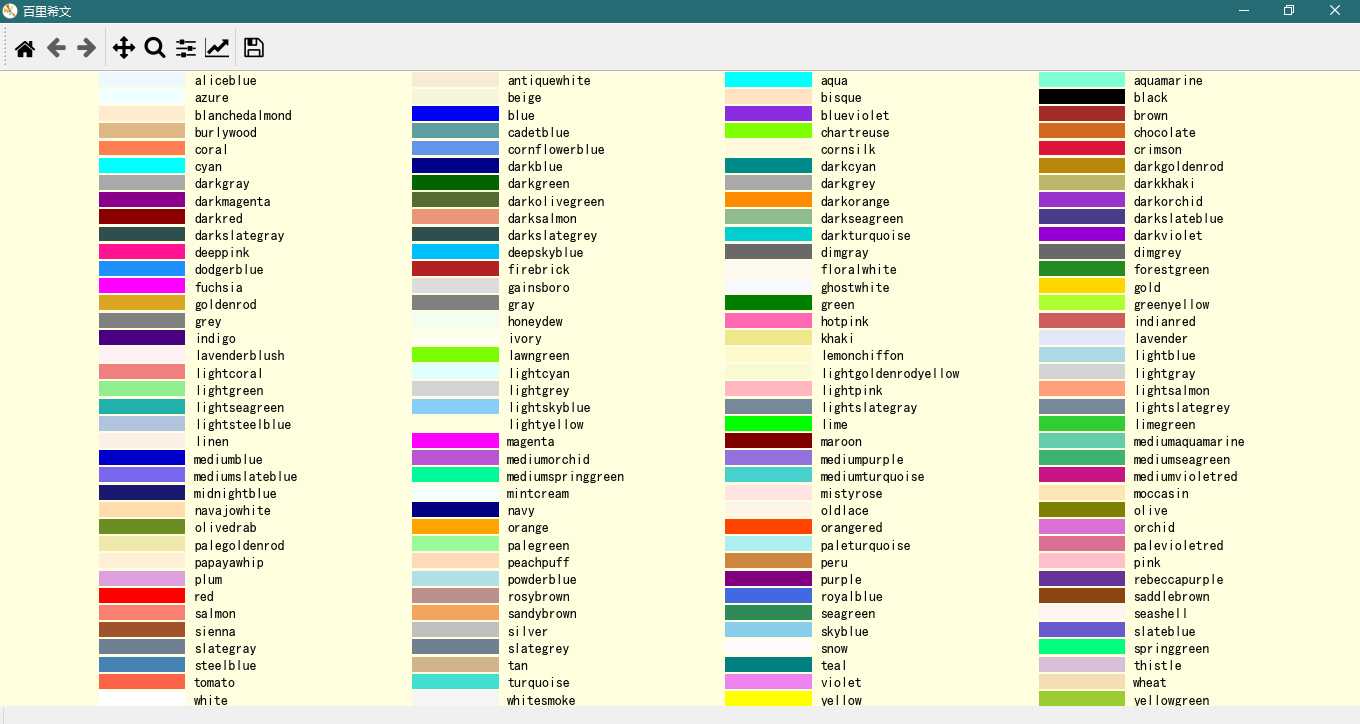Viewport: 1360px width, 724px height.
Task: Click the 'chartreuse' label
Action: click(x=855, y=132)
